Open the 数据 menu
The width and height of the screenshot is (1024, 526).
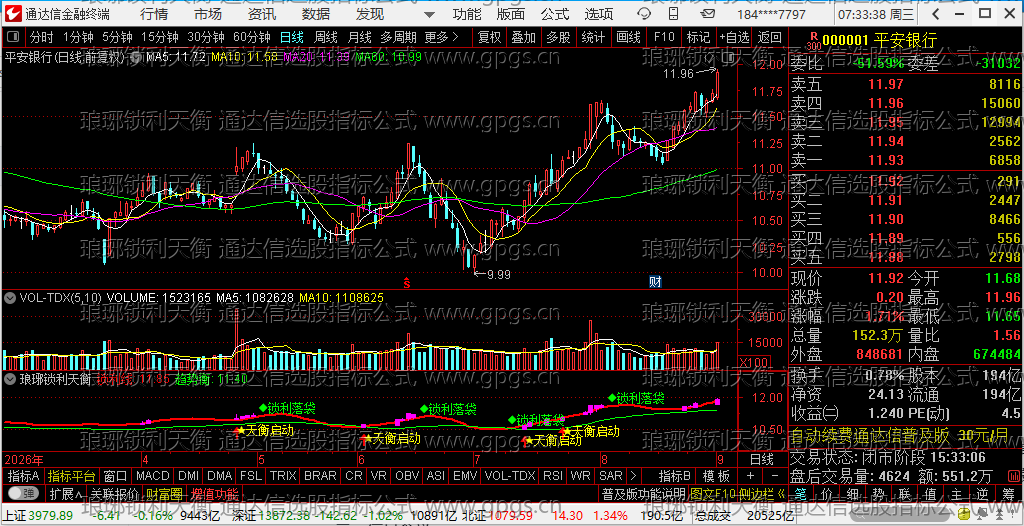coord(316,14)
